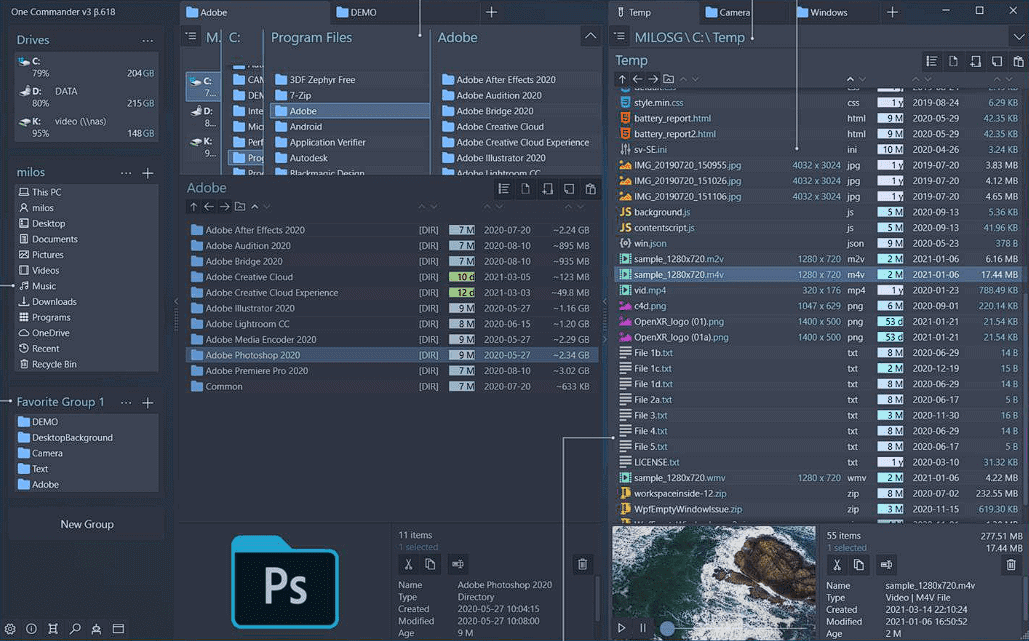The height and width of the screenshot is (641, 1029).
Task: Sort Temp size column descending with down arrow
Action: [x=1011, y=79]
